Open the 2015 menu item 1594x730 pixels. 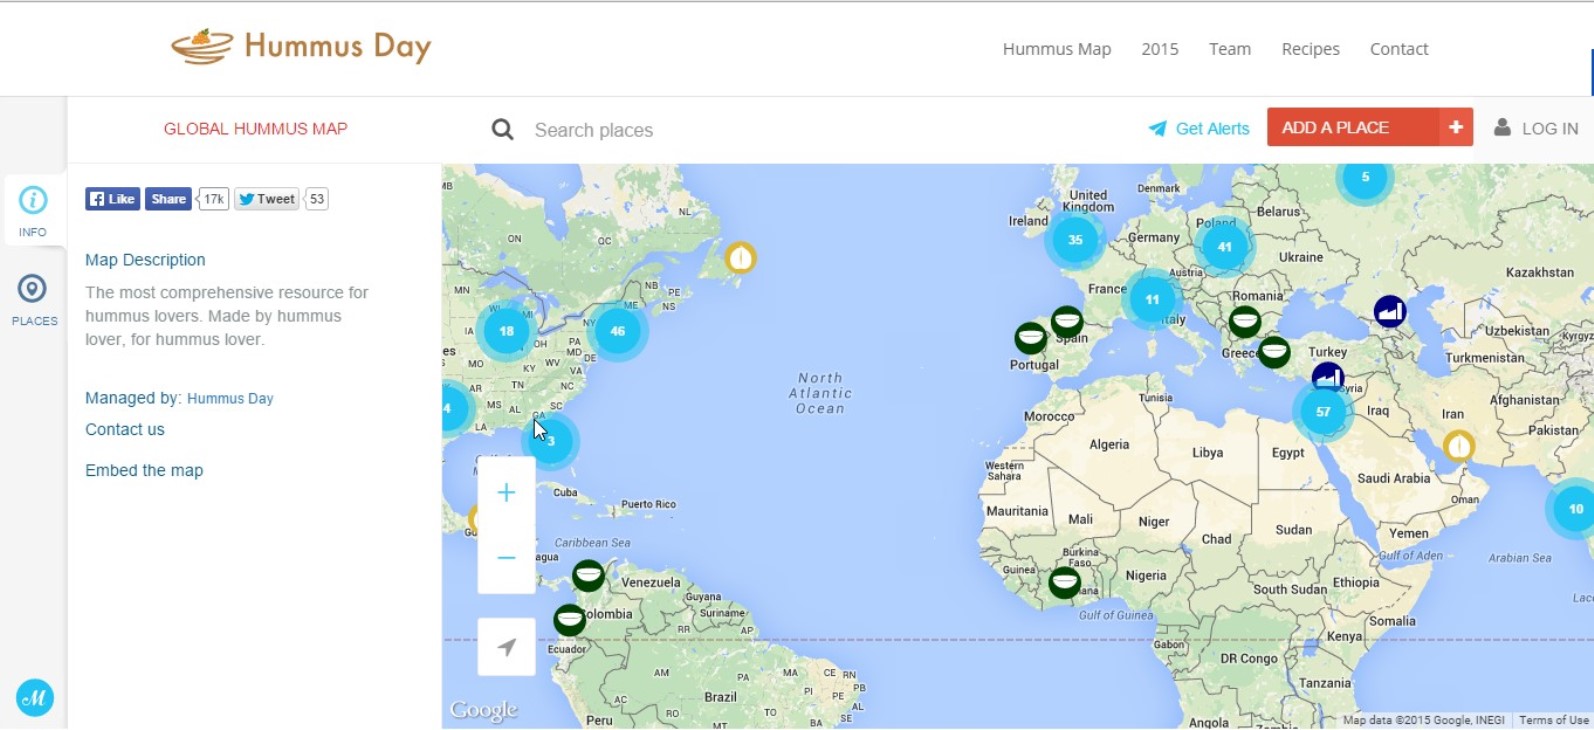pyautogui.click(x=1159, y=49)
